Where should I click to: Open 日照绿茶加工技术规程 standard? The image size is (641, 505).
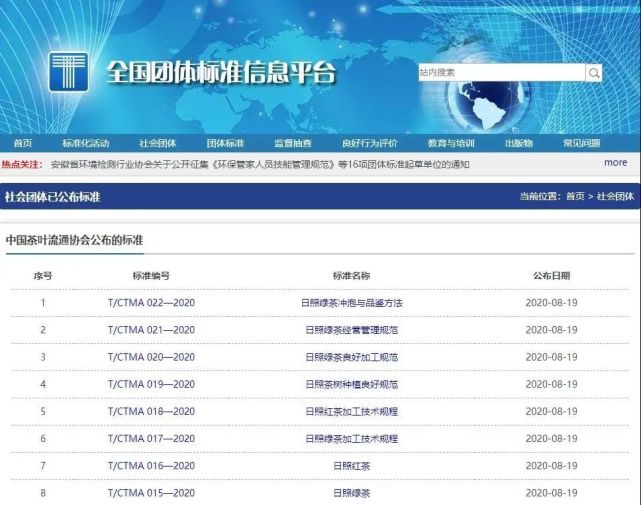pos(352,439)
